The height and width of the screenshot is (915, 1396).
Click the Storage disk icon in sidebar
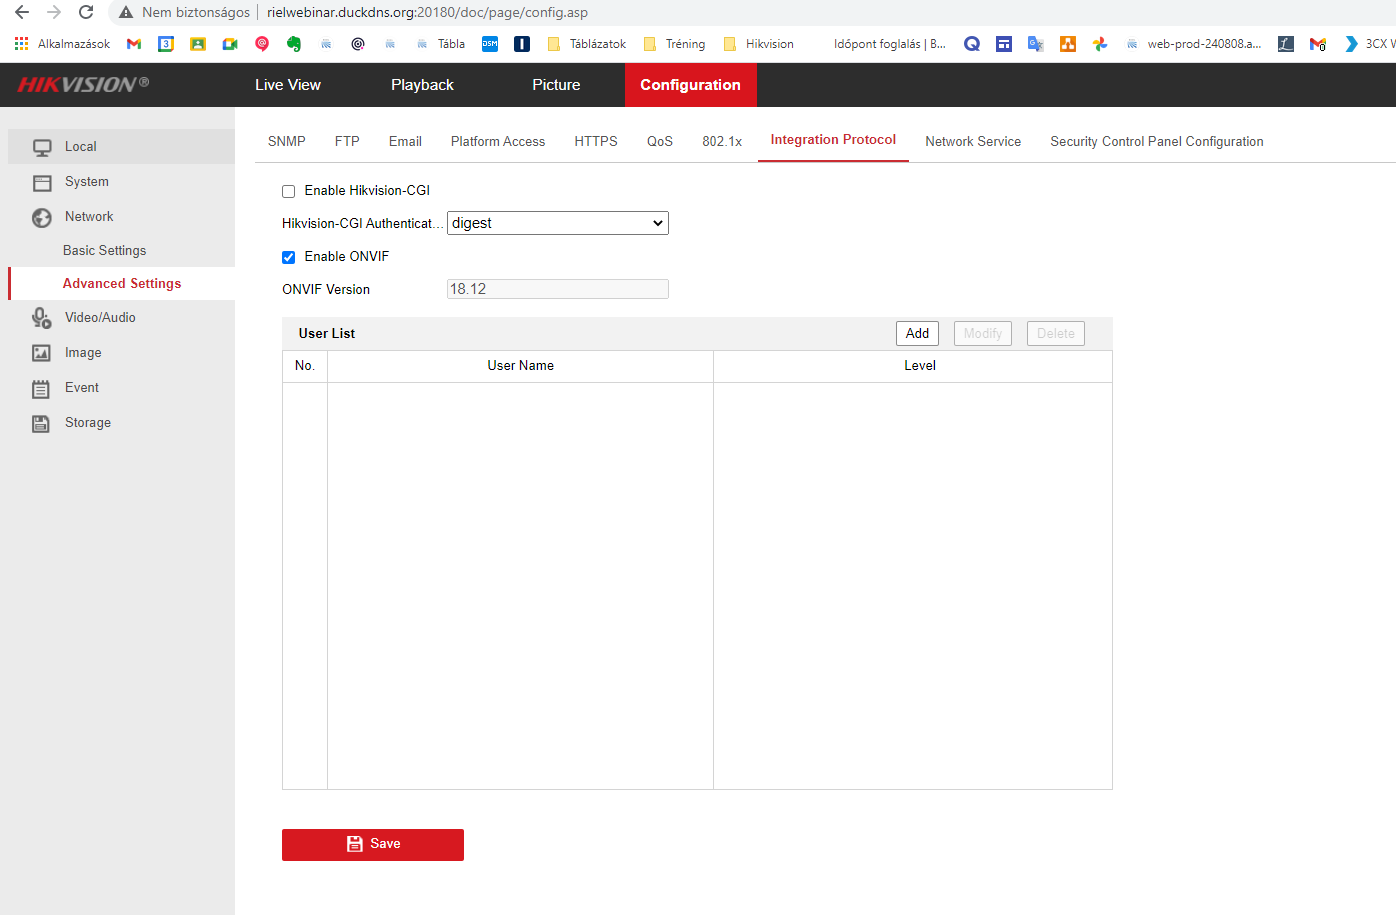click(x=42, y=423)
